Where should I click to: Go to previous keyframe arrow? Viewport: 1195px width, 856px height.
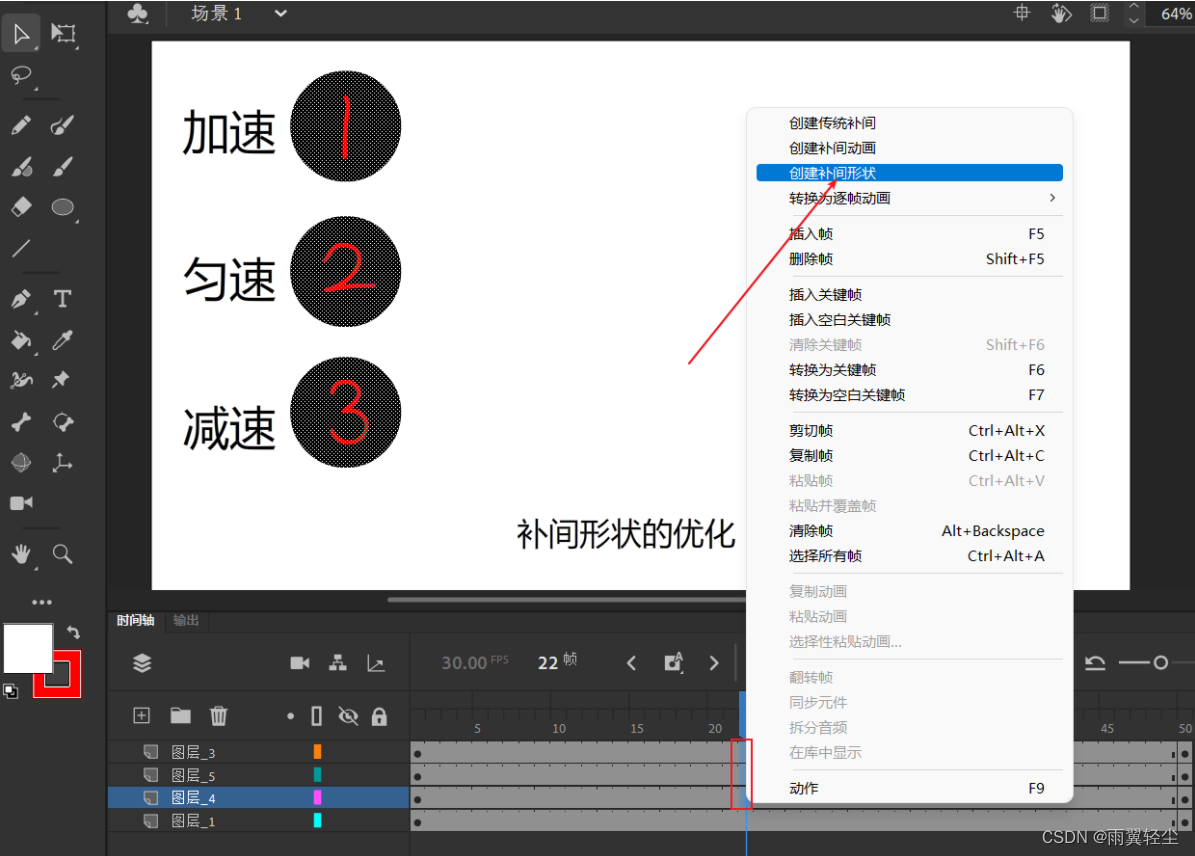coord(632,663)
